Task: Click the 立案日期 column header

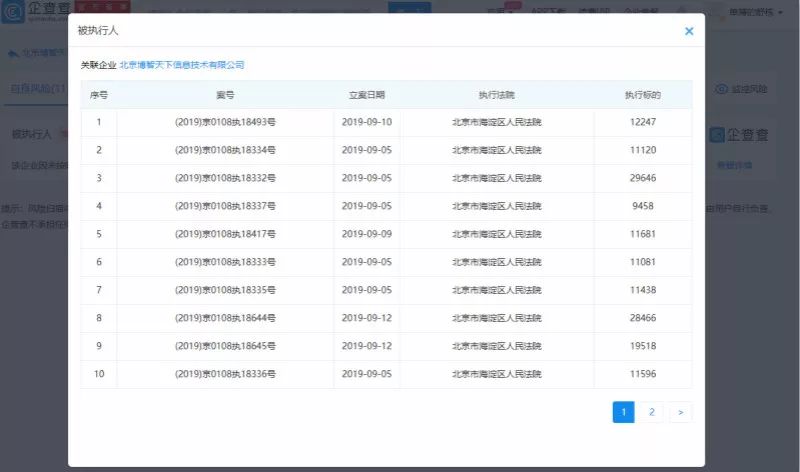Action: 367,95
